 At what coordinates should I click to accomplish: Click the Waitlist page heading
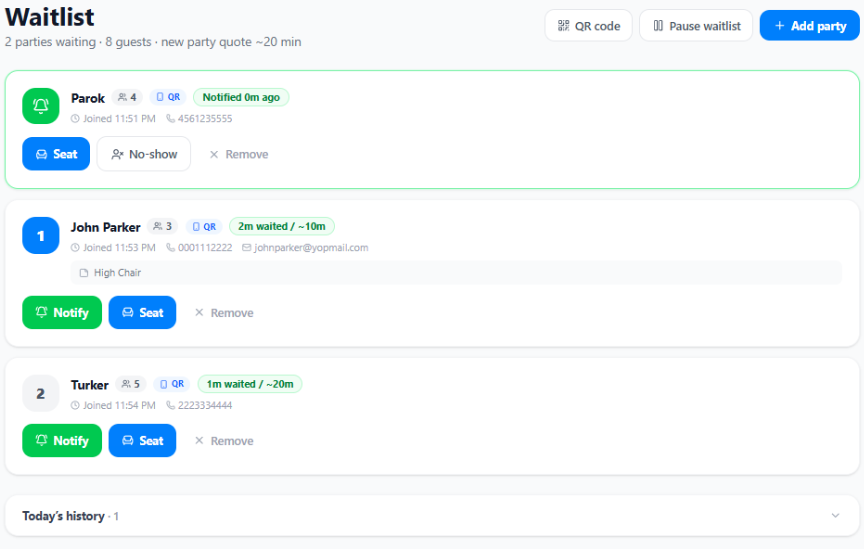(50, 17)
